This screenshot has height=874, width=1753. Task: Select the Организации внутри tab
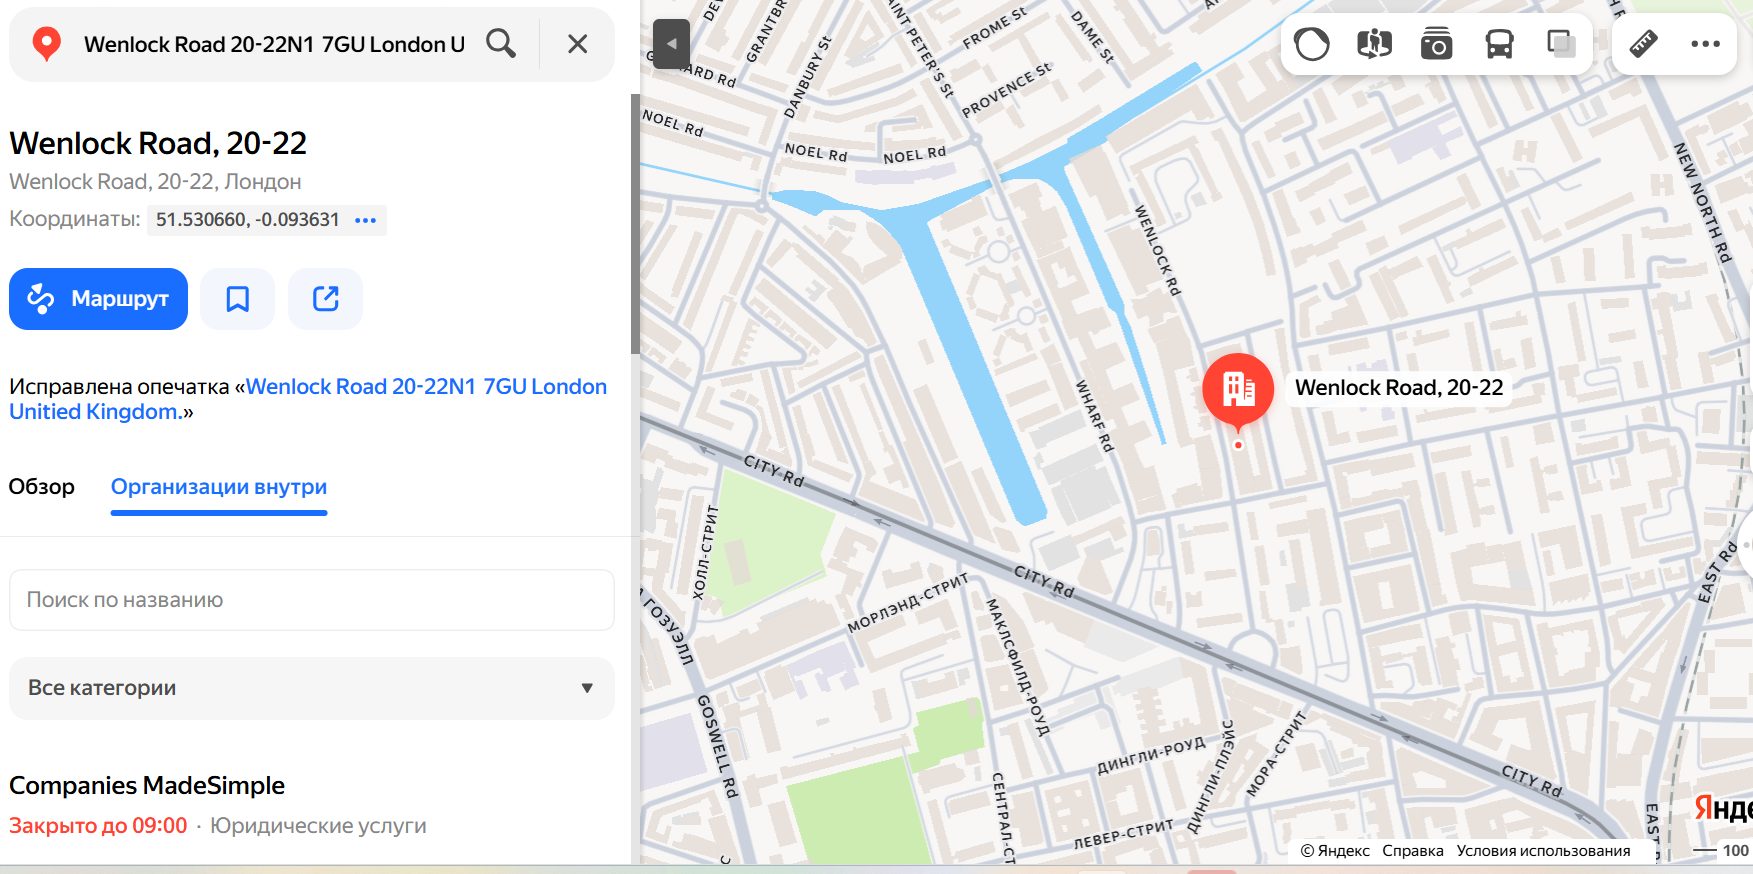pyautogui.click(x=219, y=487)
